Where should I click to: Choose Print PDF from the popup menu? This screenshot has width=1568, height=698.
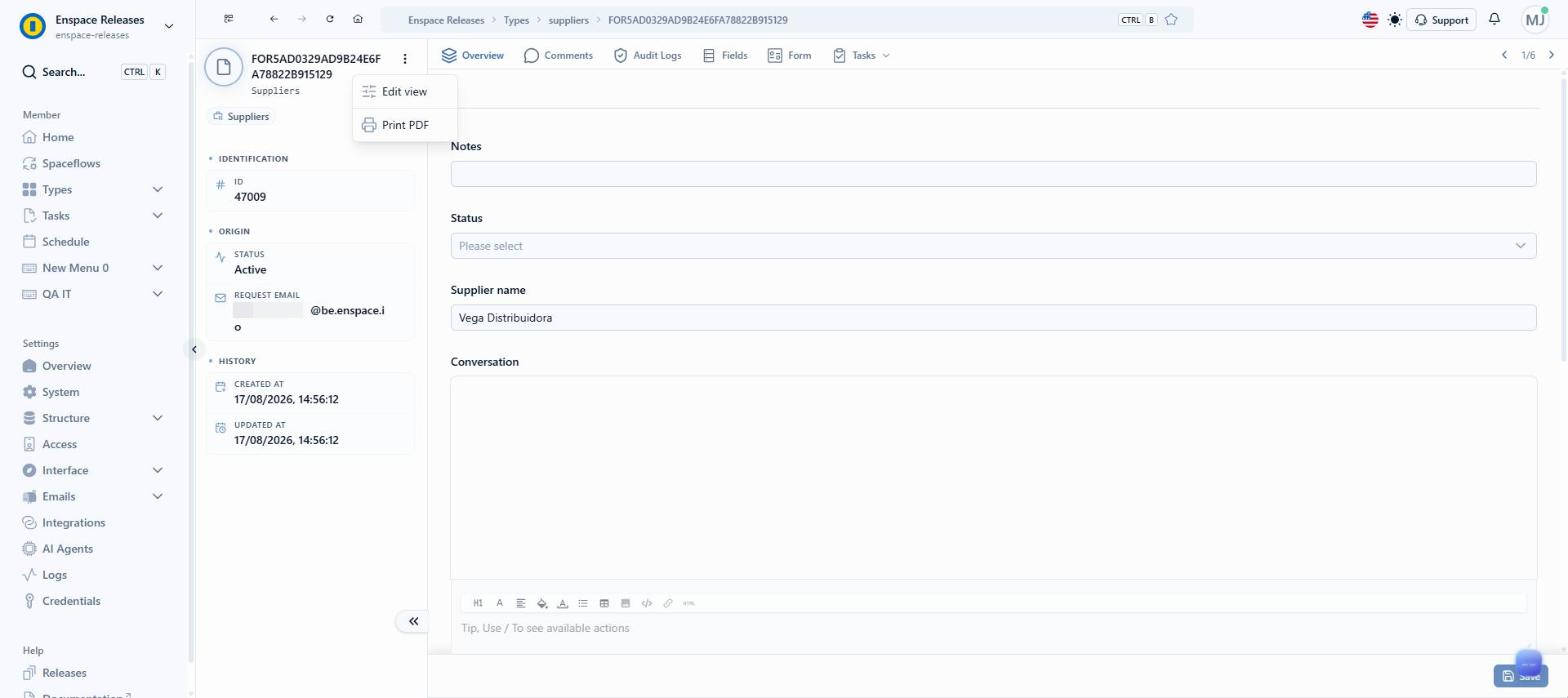[x=404, y=125]
